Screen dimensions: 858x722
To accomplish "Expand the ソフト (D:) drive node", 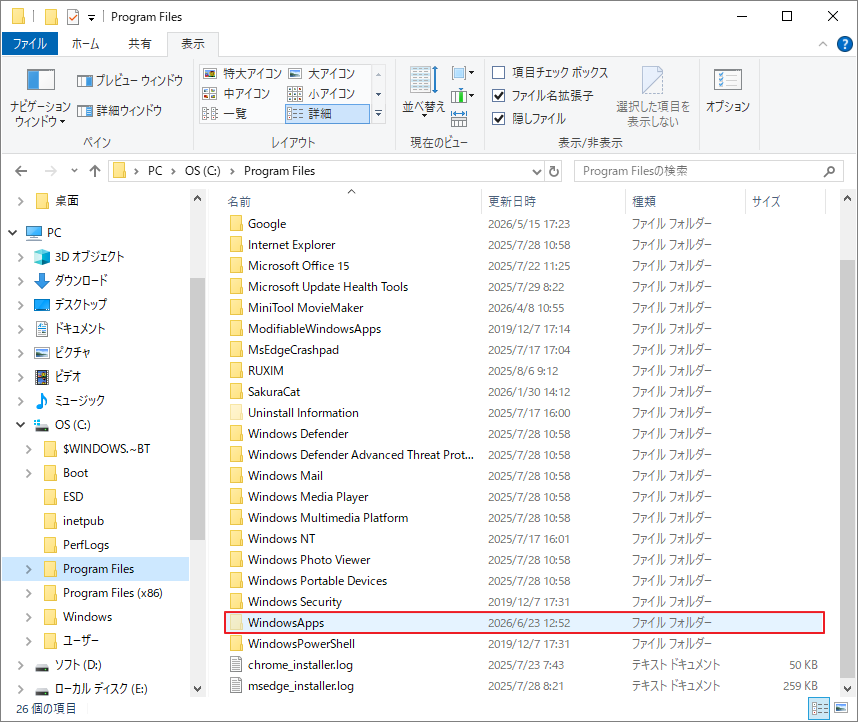I will (20, 666).
